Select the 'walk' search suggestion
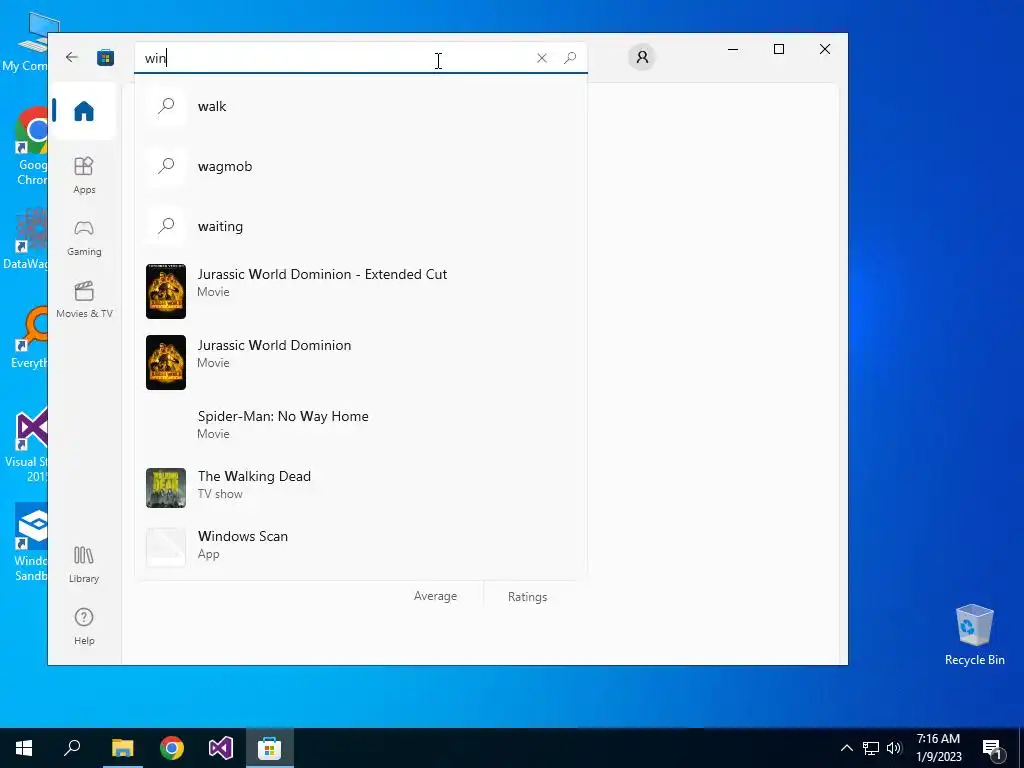 360,106
